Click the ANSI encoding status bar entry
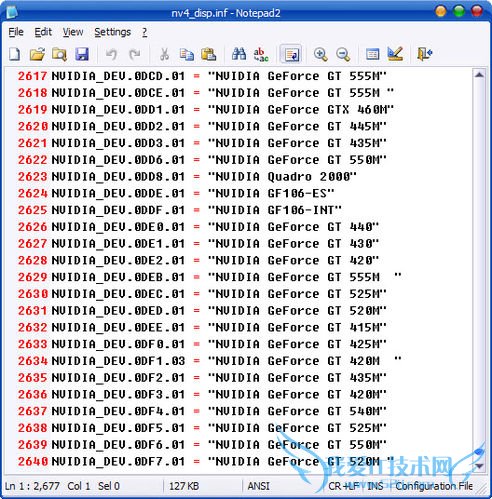Screen dimensions: 492x499 [x=258, y=486]
